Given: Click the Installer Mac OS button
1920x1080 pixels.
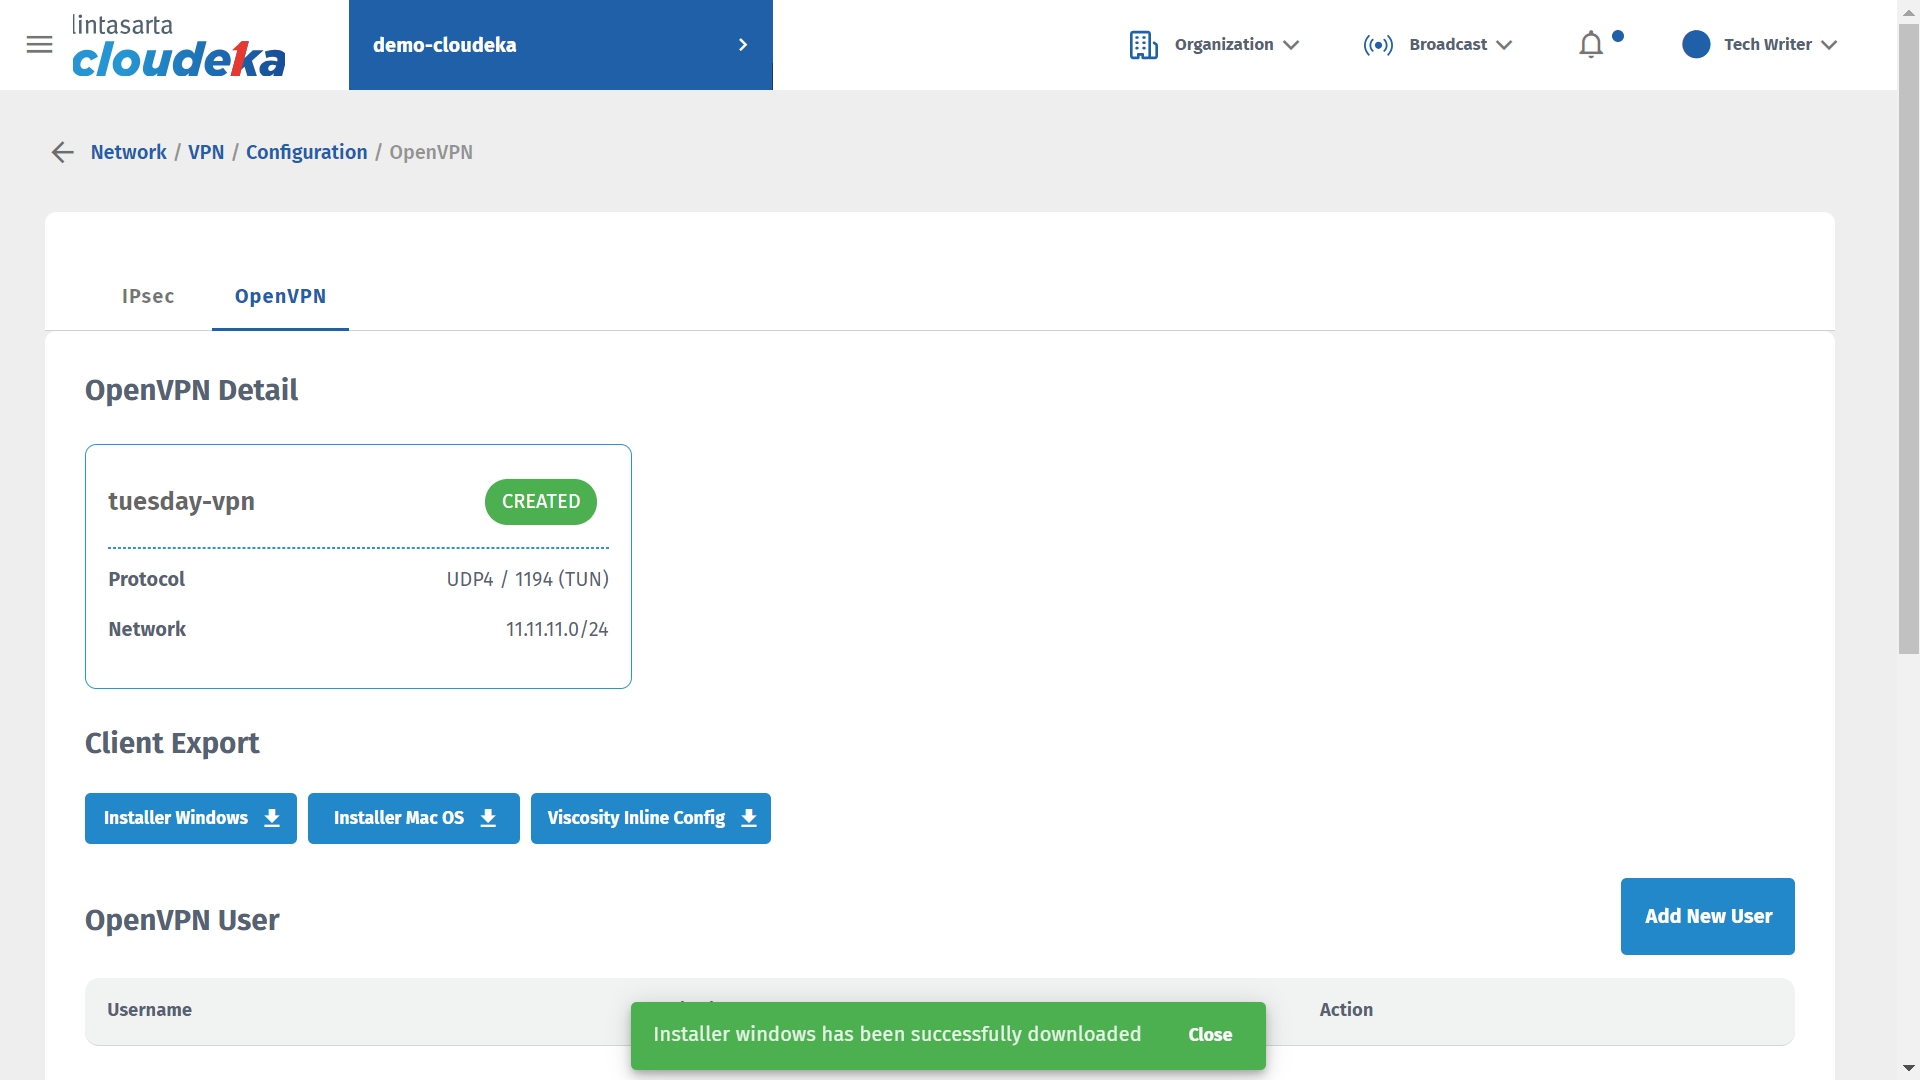Looking at the screenshot, I should click(x=413, y=818).
